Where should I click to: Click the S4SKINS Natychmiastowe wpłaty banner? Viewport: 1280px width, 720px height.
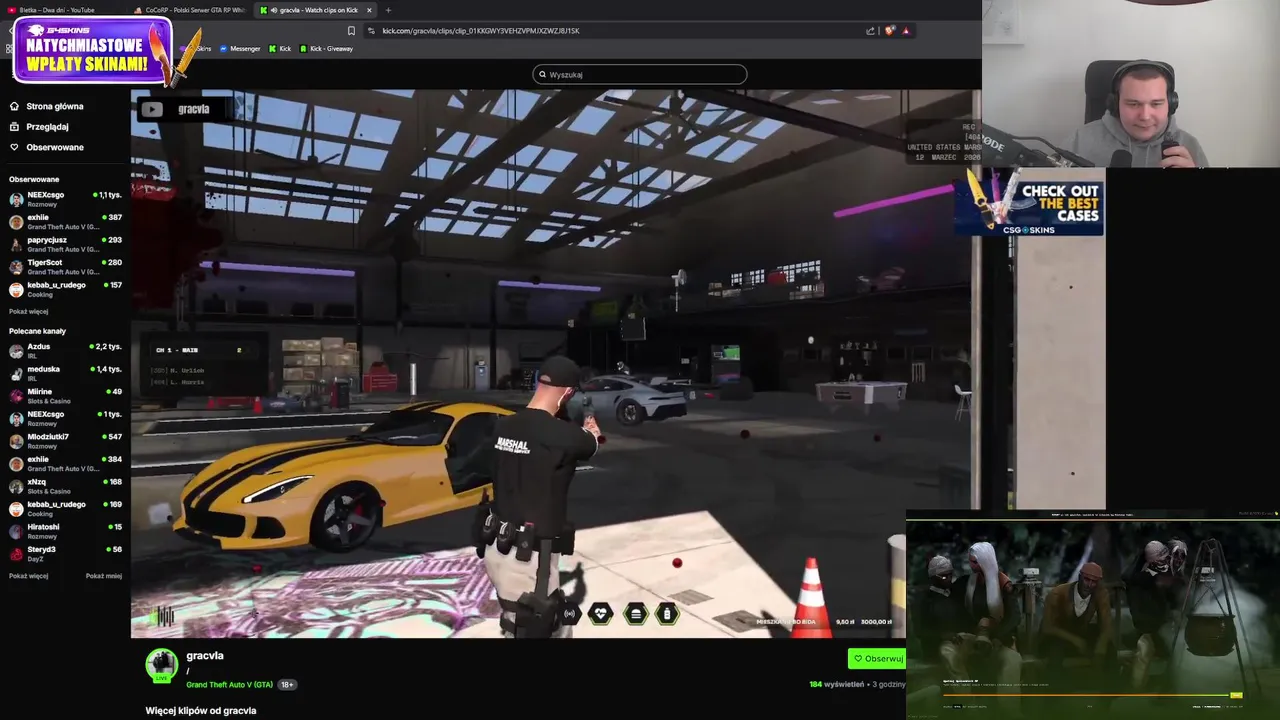point(92,50)
